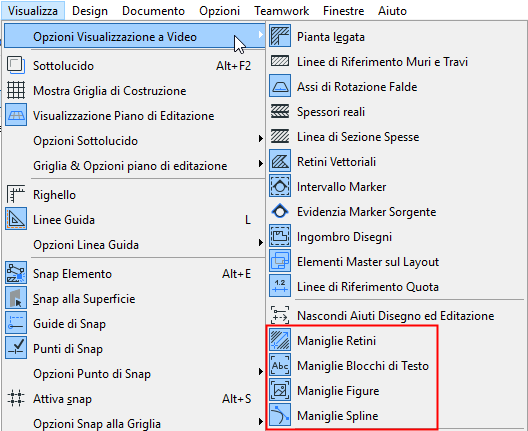The height and width of the screenshot is (431, 528).
Task: Open the Design menu
Action: tap(90, 10)
